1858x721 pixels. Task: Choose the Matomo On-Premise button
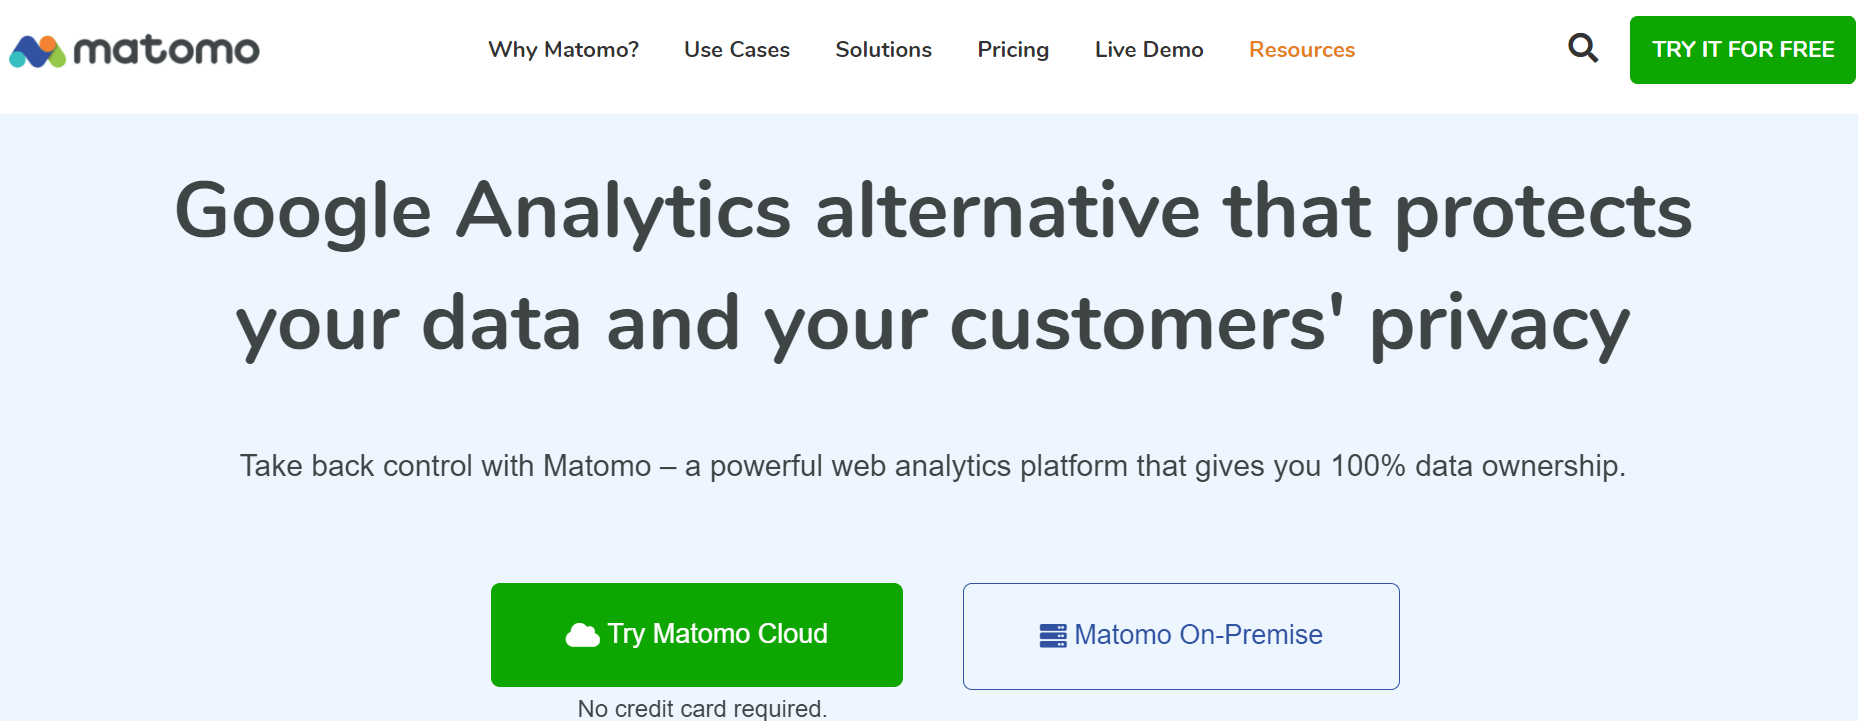tap(1181, 636)
